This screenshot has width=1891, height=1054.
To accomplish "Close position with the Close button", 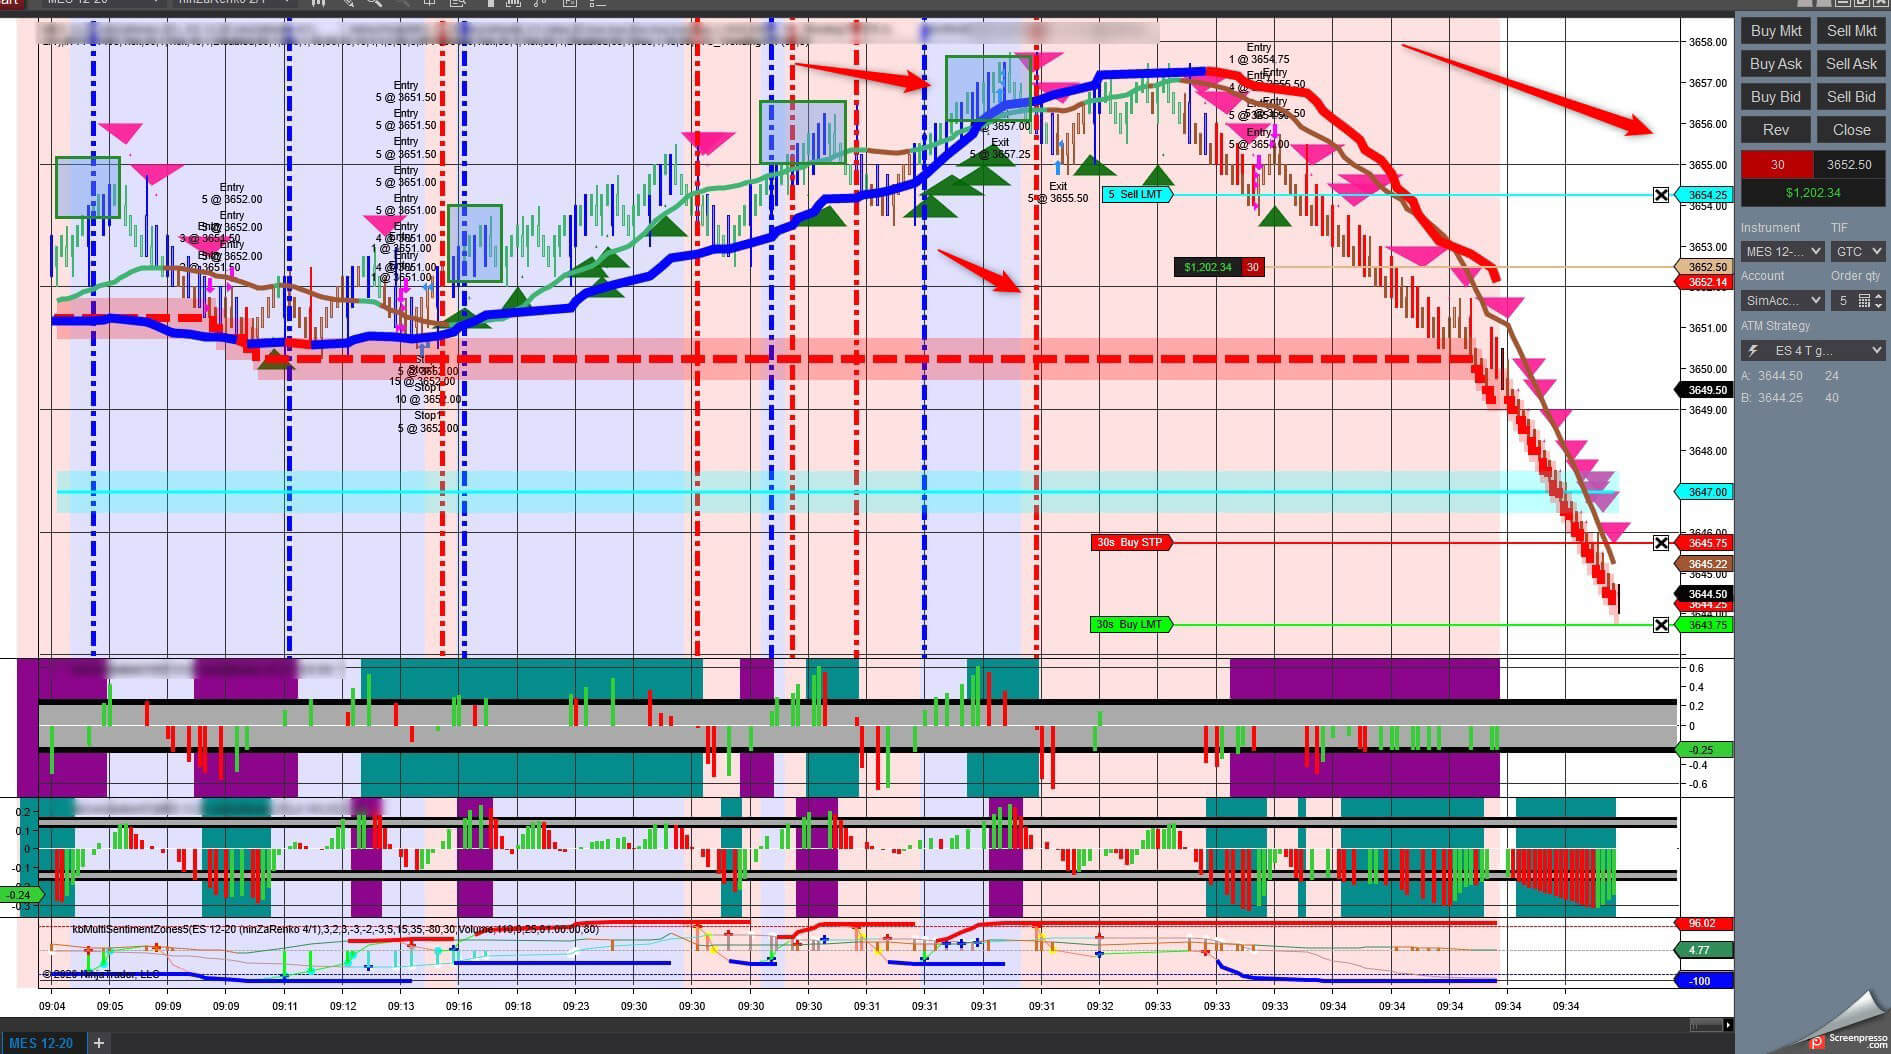I will tap(1851, 130).
